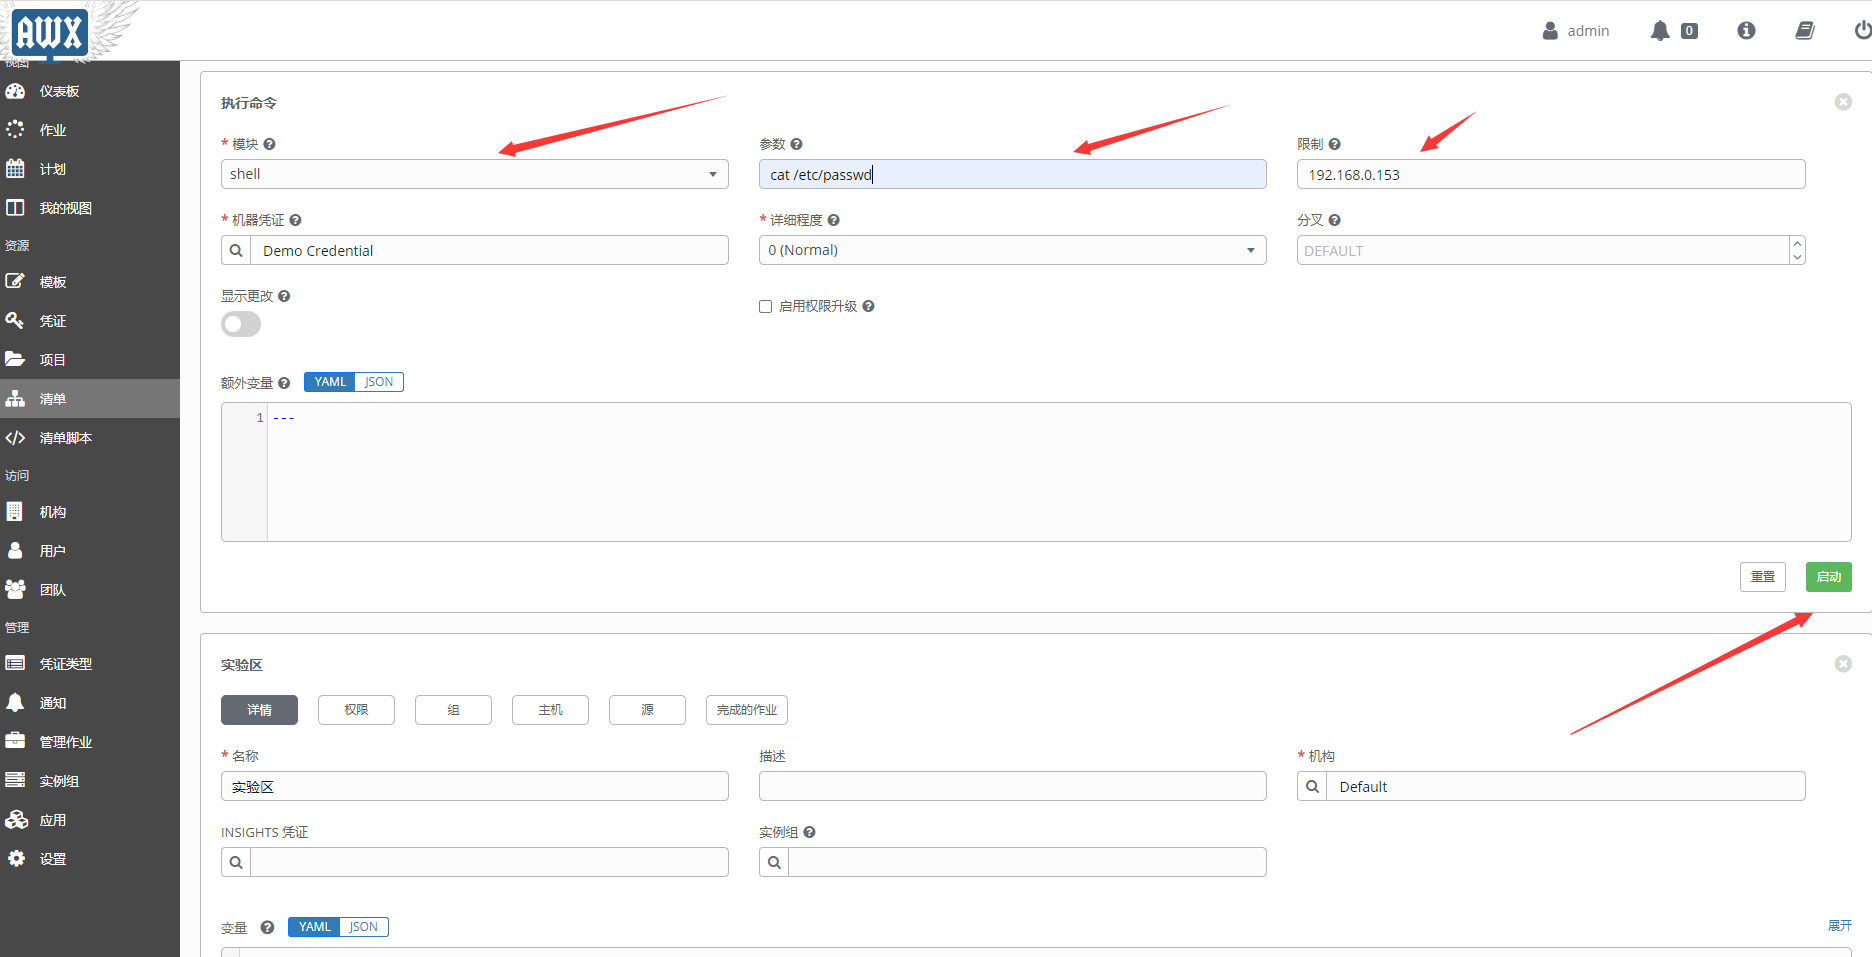Image resolution: width=1872 pixels, height=957 pixels.
Task: Open the documentation book icon
Action: (x=1805, y=31)
